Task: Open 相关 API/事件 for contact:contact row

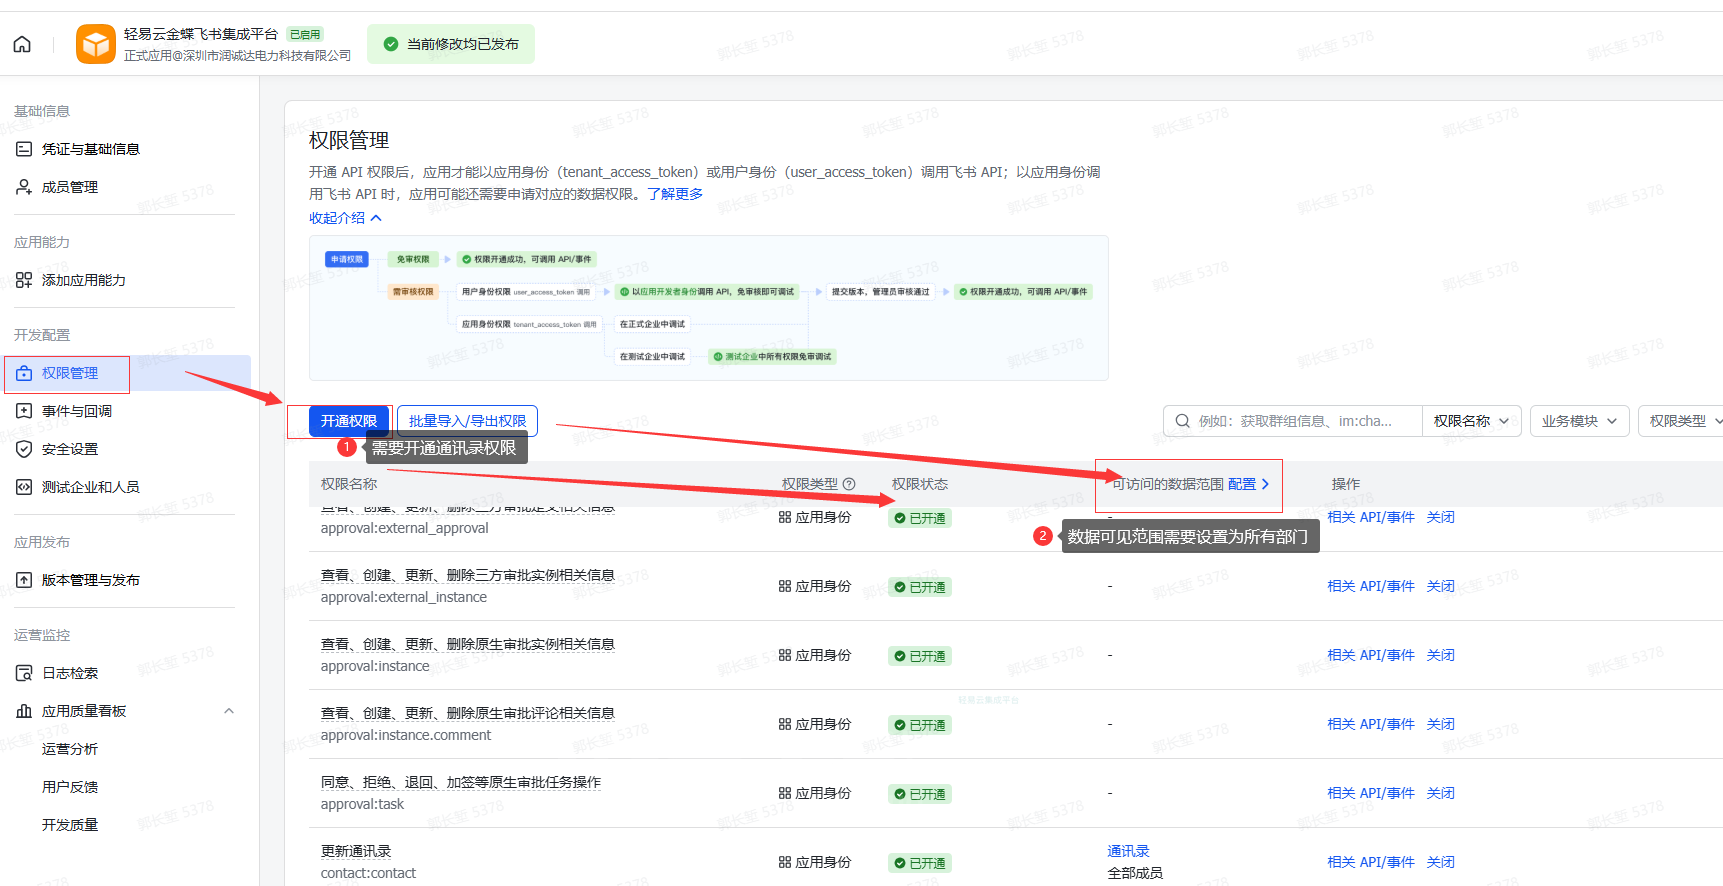Action: click(1371, 862)
